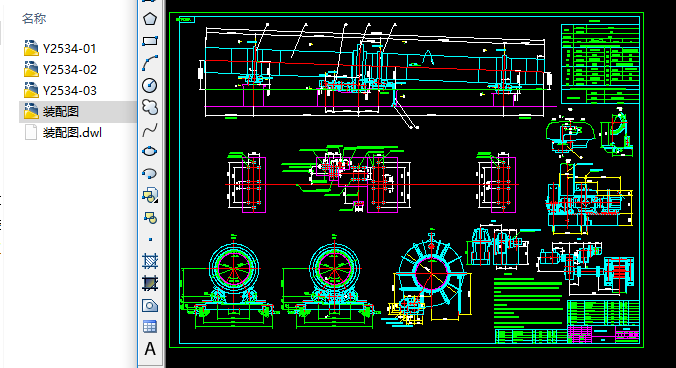The width and height of the screenshot is (676, 368).
Task: Select the Circle draw tool
Action: [150, 85]
